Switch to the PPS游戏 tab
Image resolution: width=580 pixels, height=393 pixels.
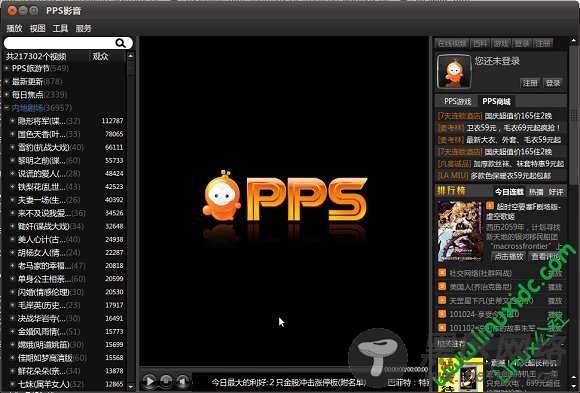point(458,101)
